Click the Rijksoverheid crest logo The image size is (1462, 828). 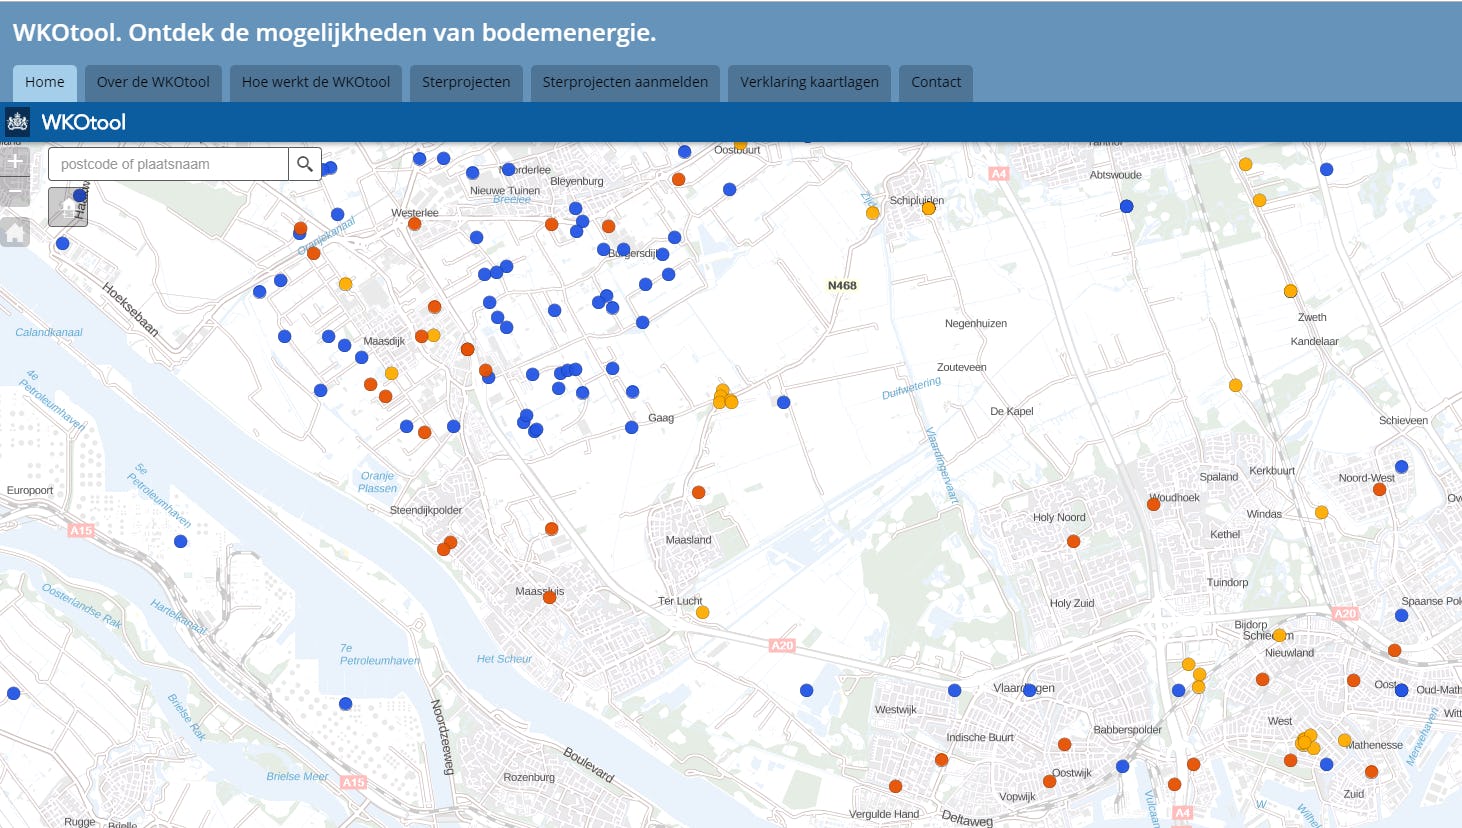tap(18, 122)
